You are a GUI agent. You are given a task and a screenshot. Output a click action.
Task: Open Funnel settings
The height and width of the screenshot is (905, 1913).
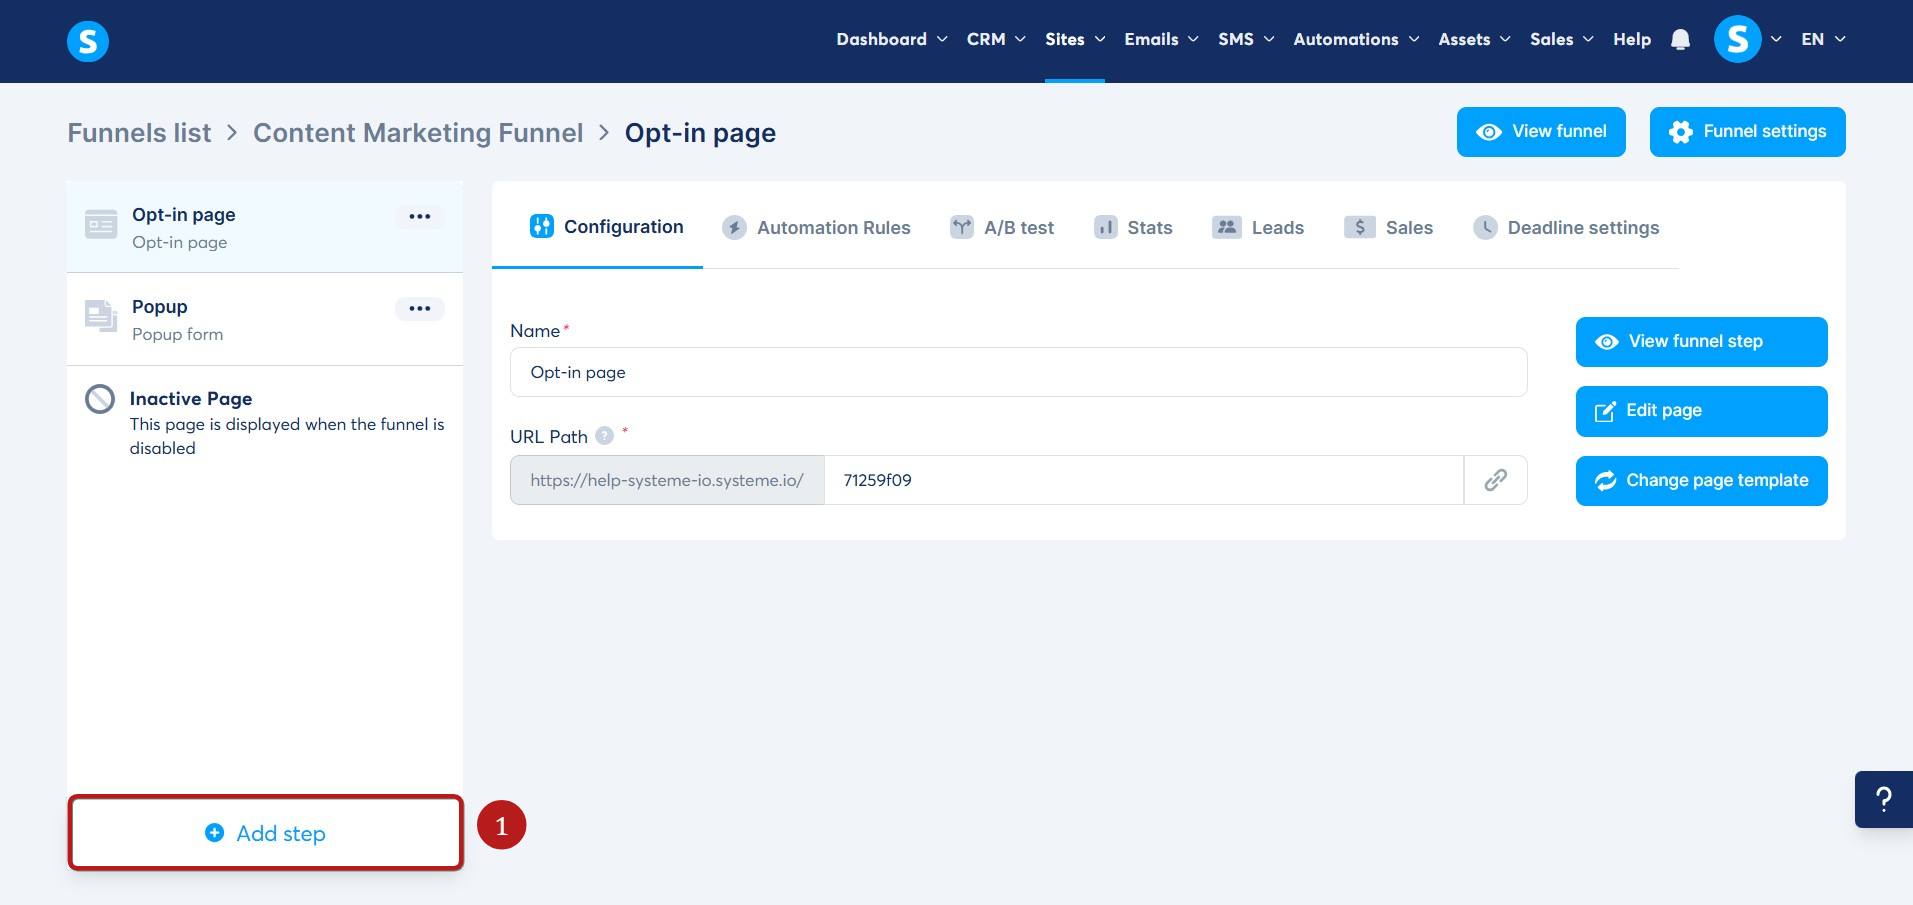(1748, 132)
